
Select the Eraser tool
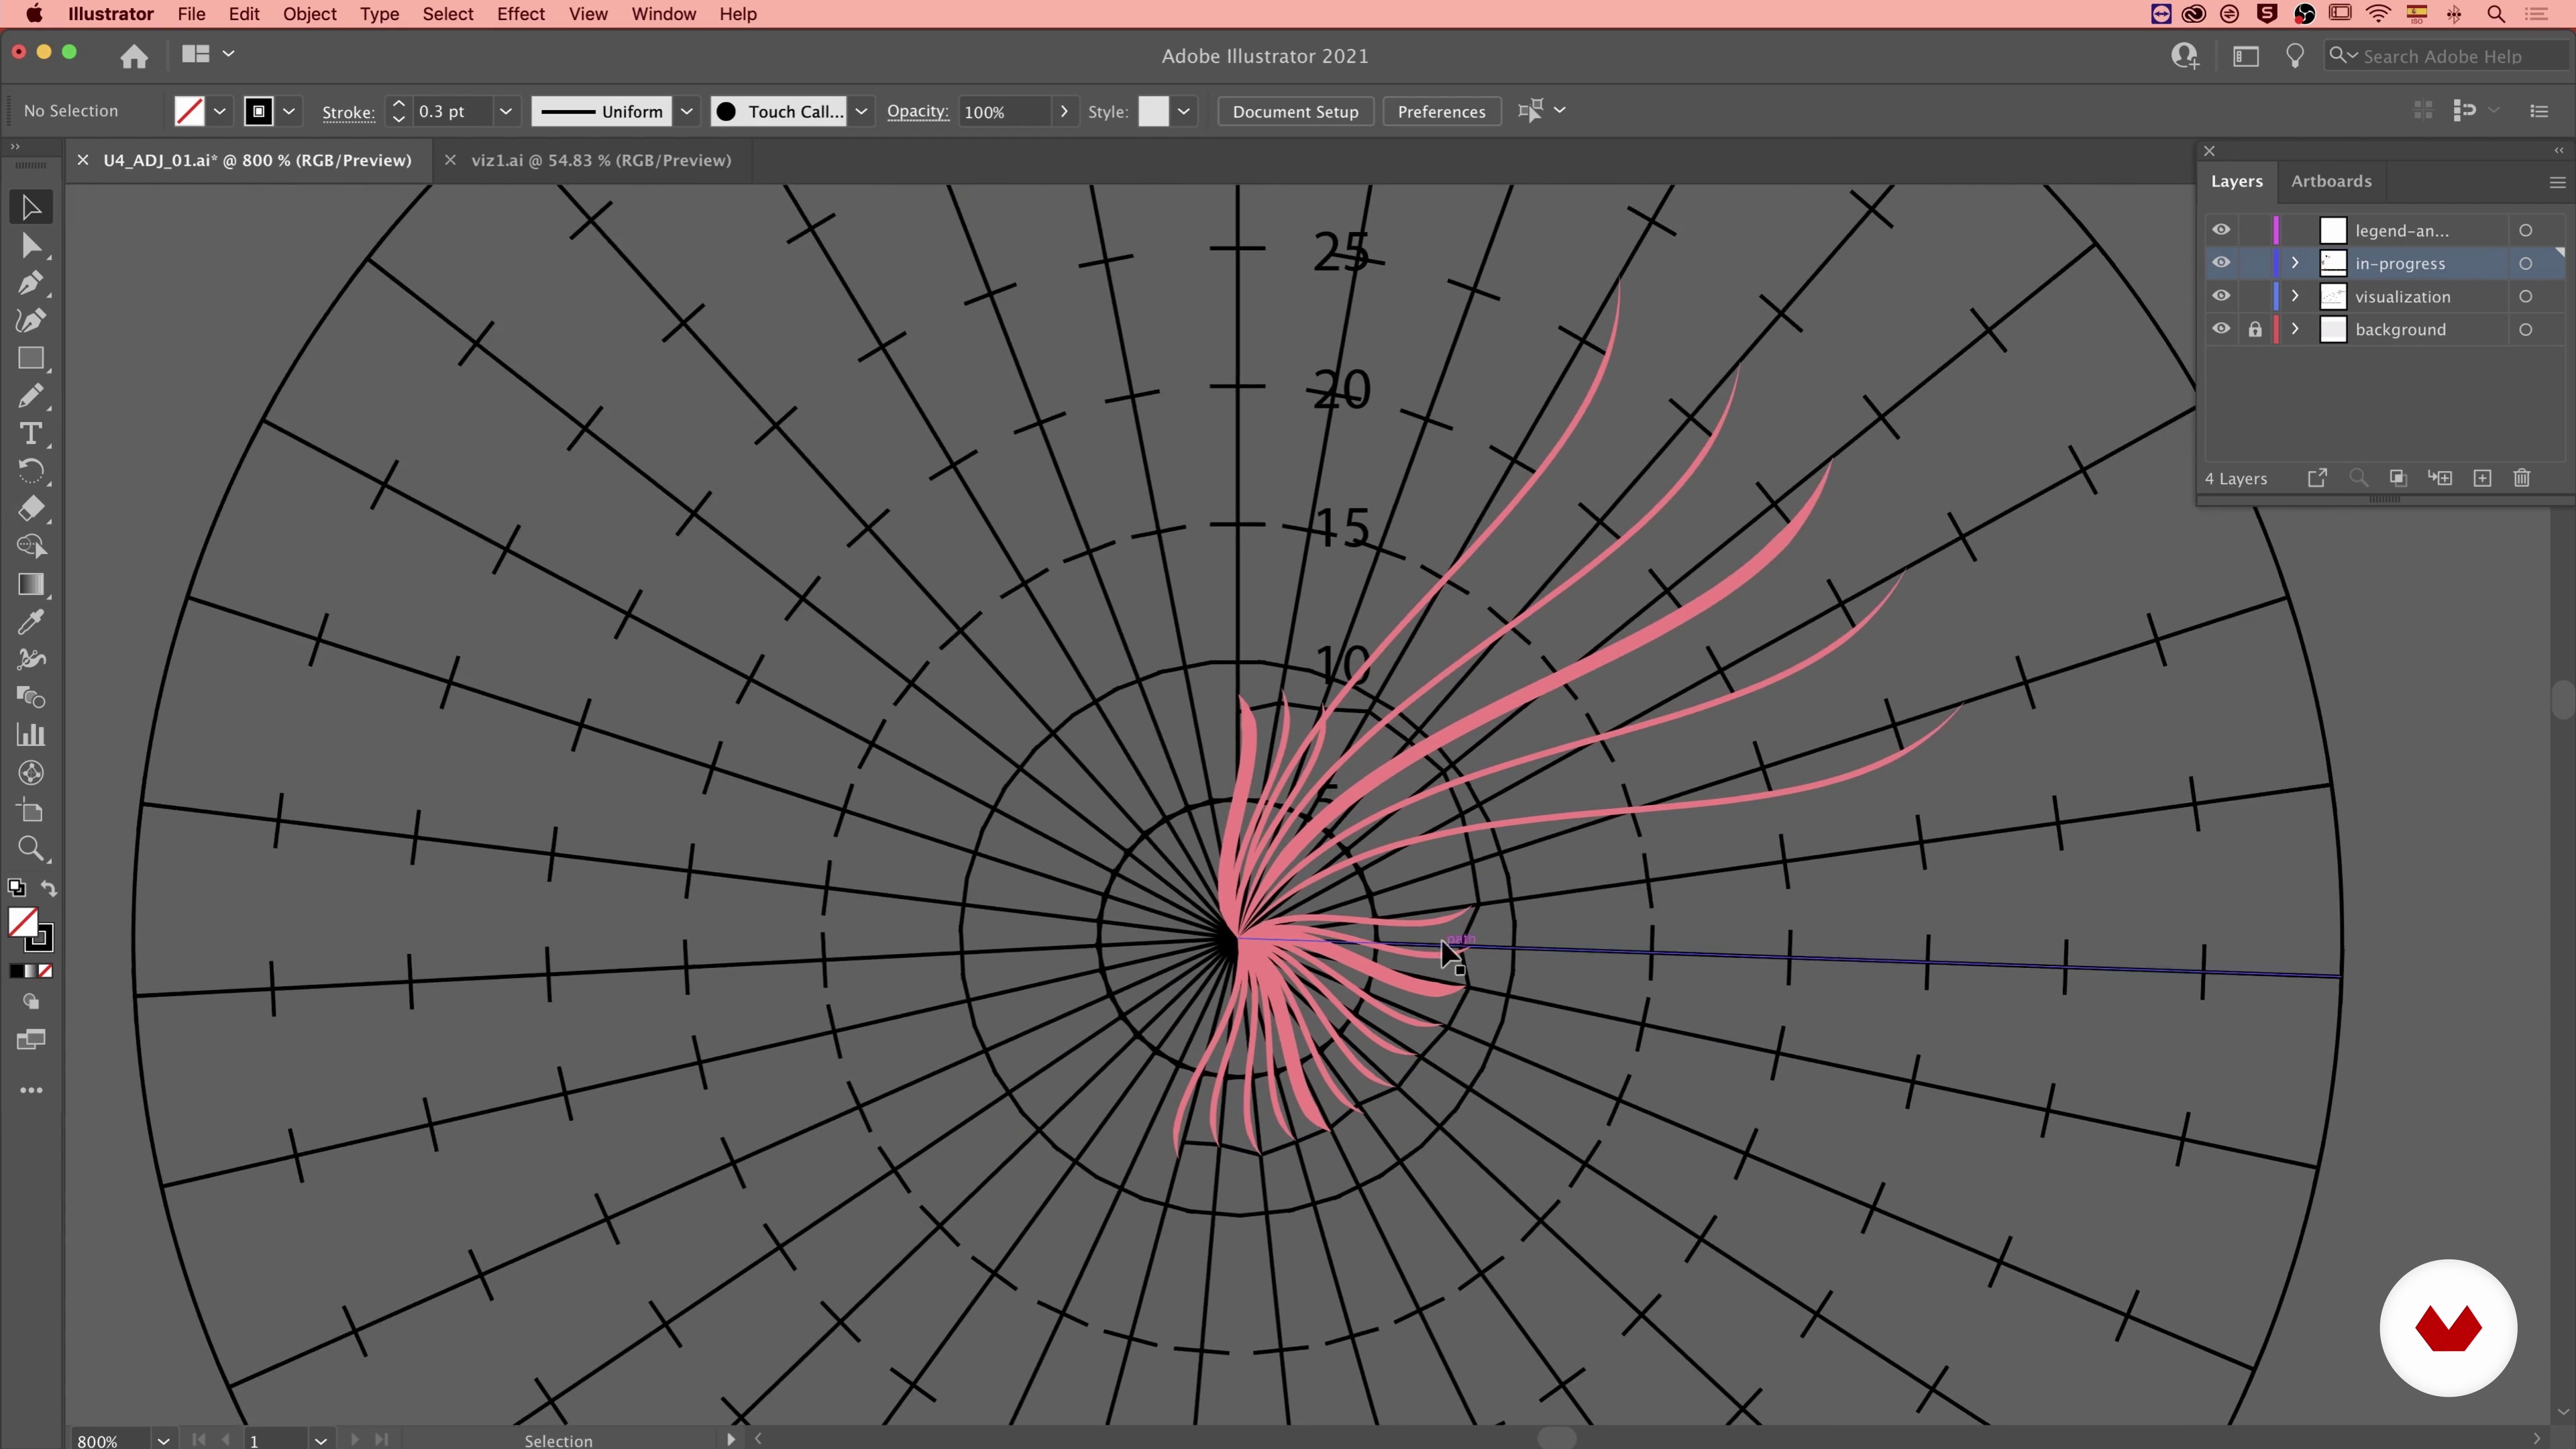(31, 509)
